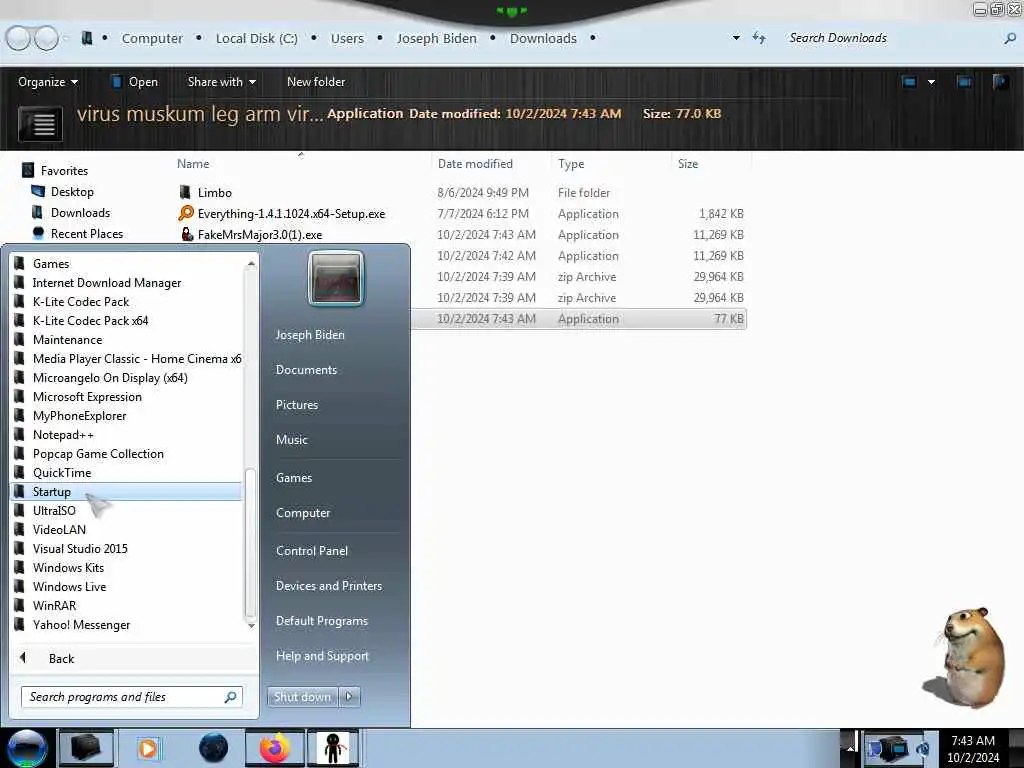
Task: Click the Search Downloads field
Action: pyautogui.click(x=895, y=38)
